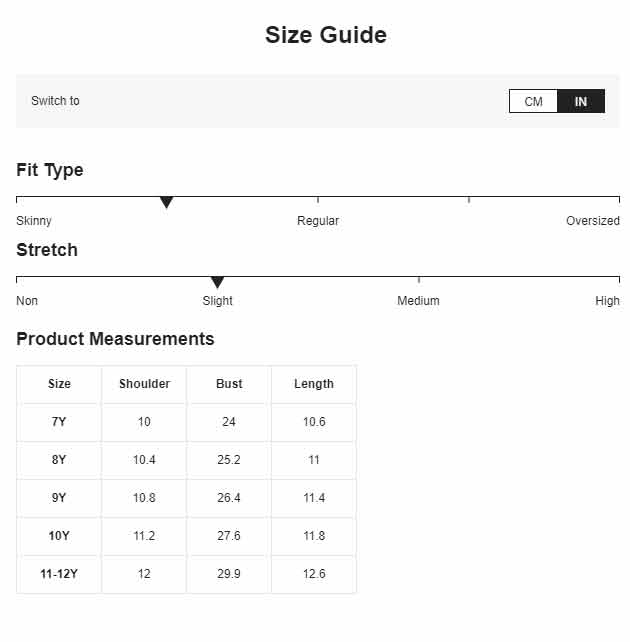Click the Non stretch label
This screenshot has height=642, width=630.
click(27, 301)
